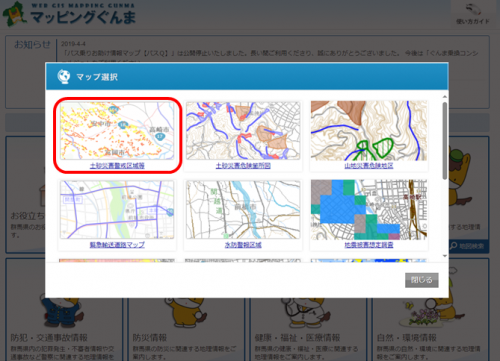Click the globe icon in the マップ選択 header

63,76
